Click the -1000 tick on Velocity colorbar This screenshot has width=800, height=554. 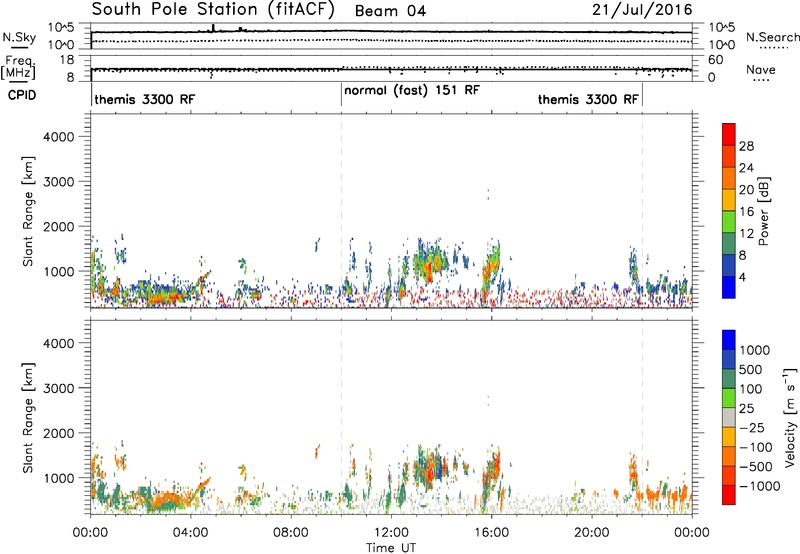click(760, 486)
